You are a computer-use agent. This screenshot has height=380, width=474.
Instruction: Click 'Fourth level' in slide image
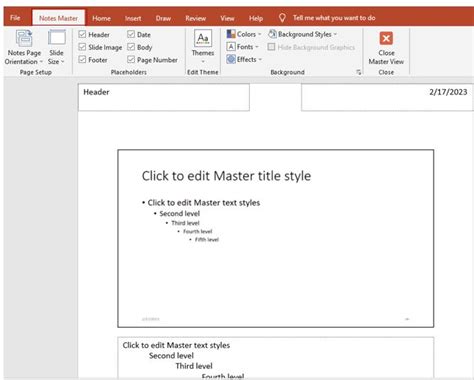pos(198,231)
